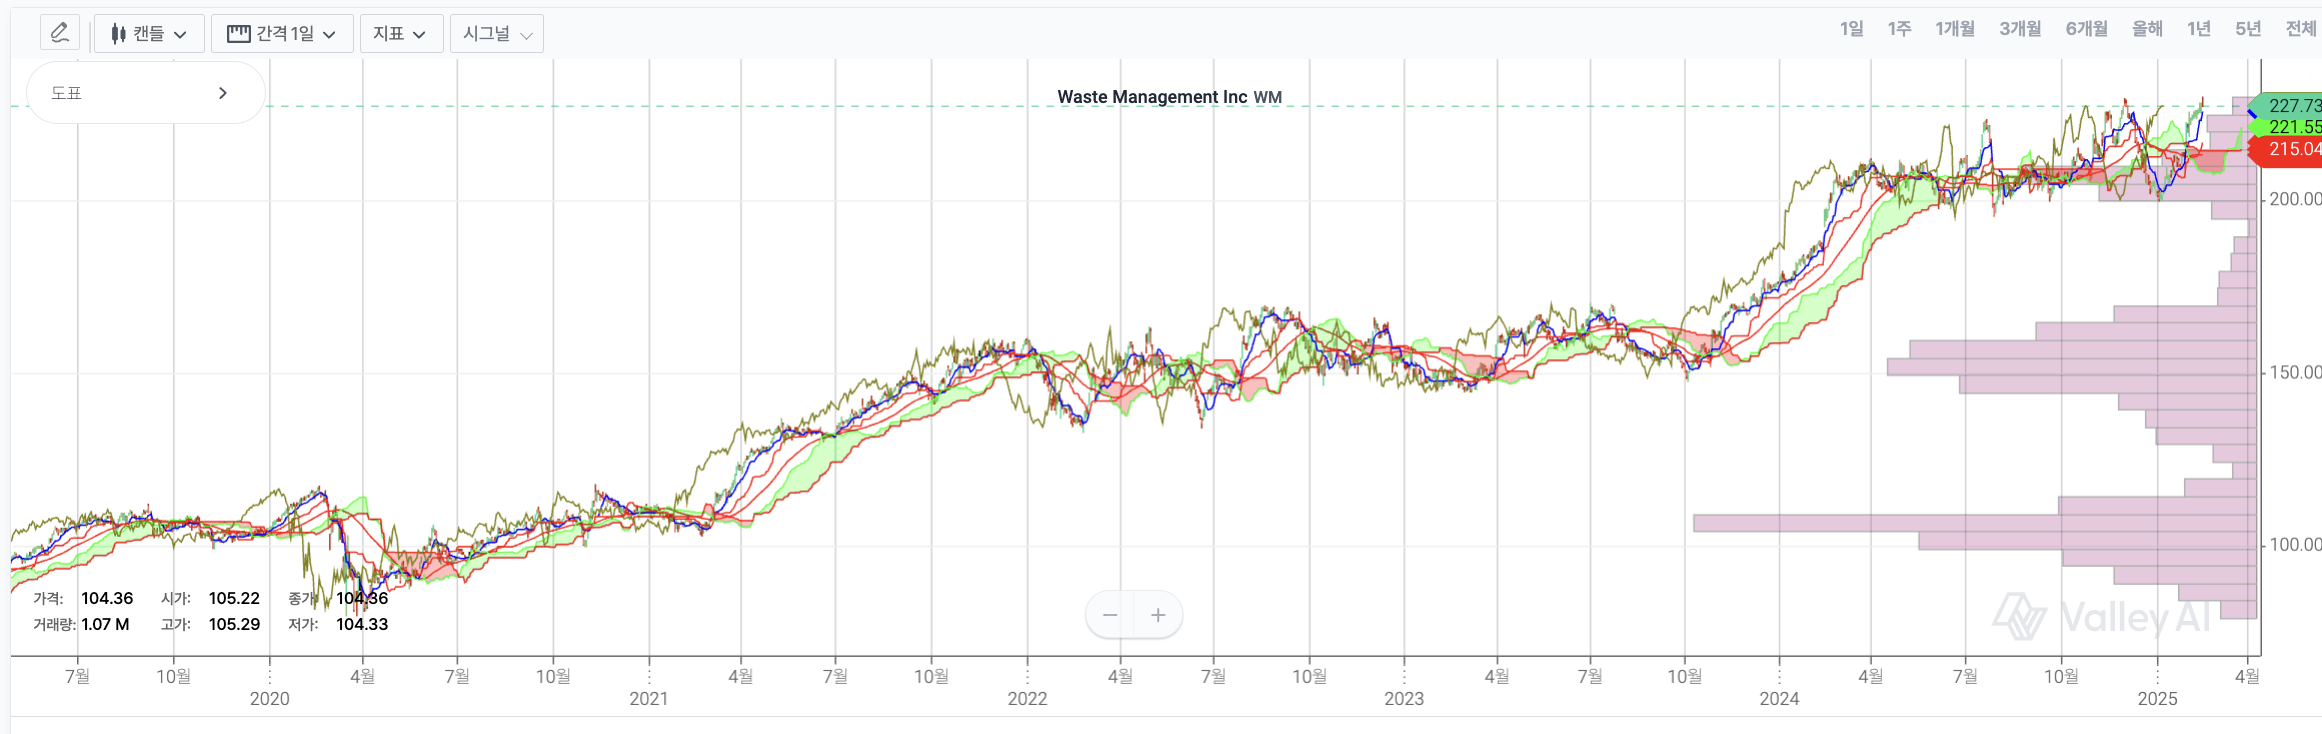Select the 1일 time range
The height and width of the screenshot is (734, 2322).
pyautogui.click(x=1851, y=29)
